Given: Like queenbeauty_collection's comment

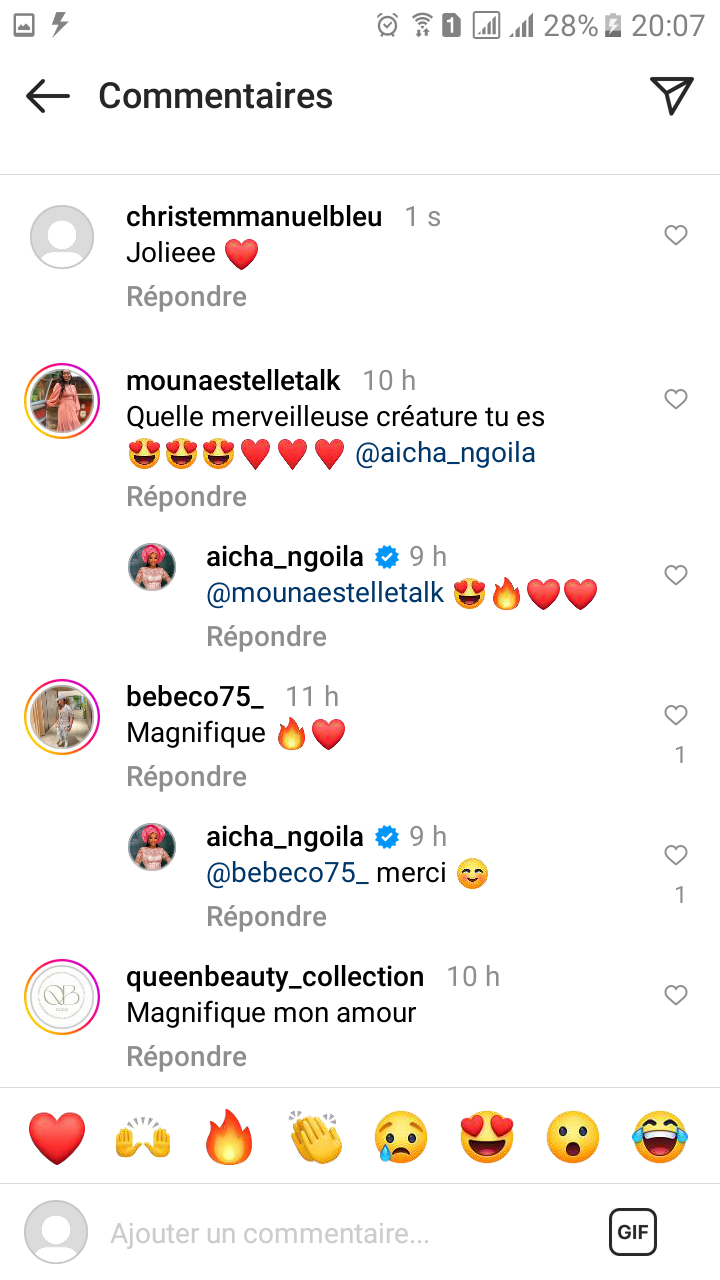Looking at the screenshot, I should coord(676,995).
